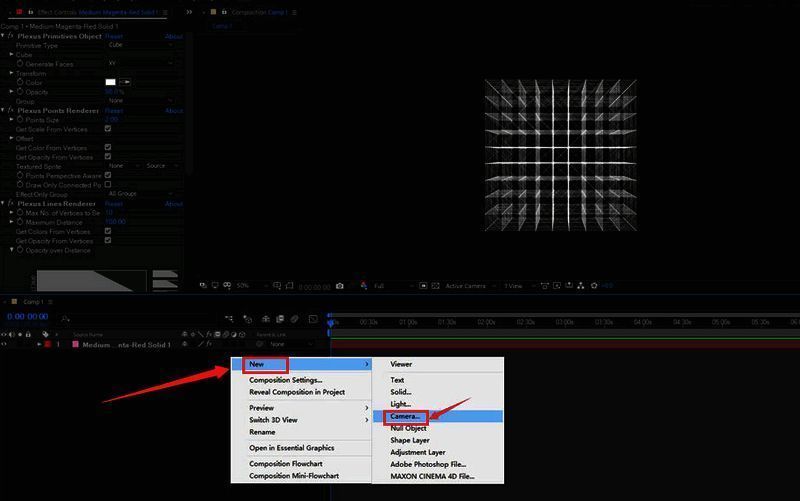Click Reset for Plexus Primitives Object

(x=114, y=36)
